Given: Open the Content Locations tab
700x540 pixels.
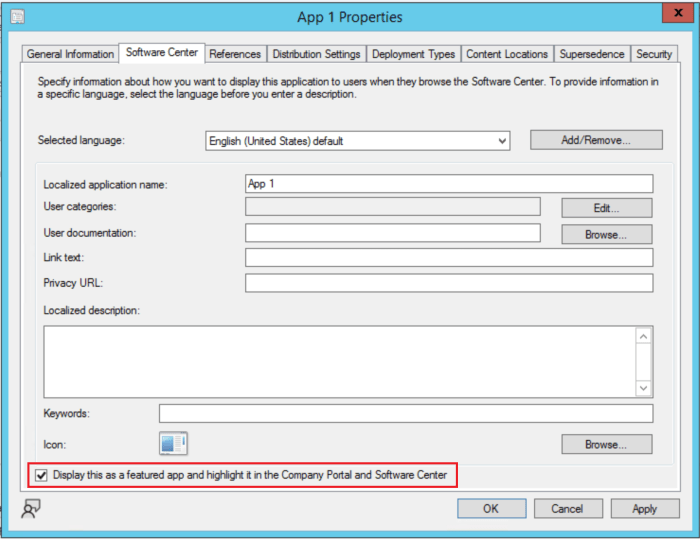Looking at the screenshot, I should click(507, 54).
